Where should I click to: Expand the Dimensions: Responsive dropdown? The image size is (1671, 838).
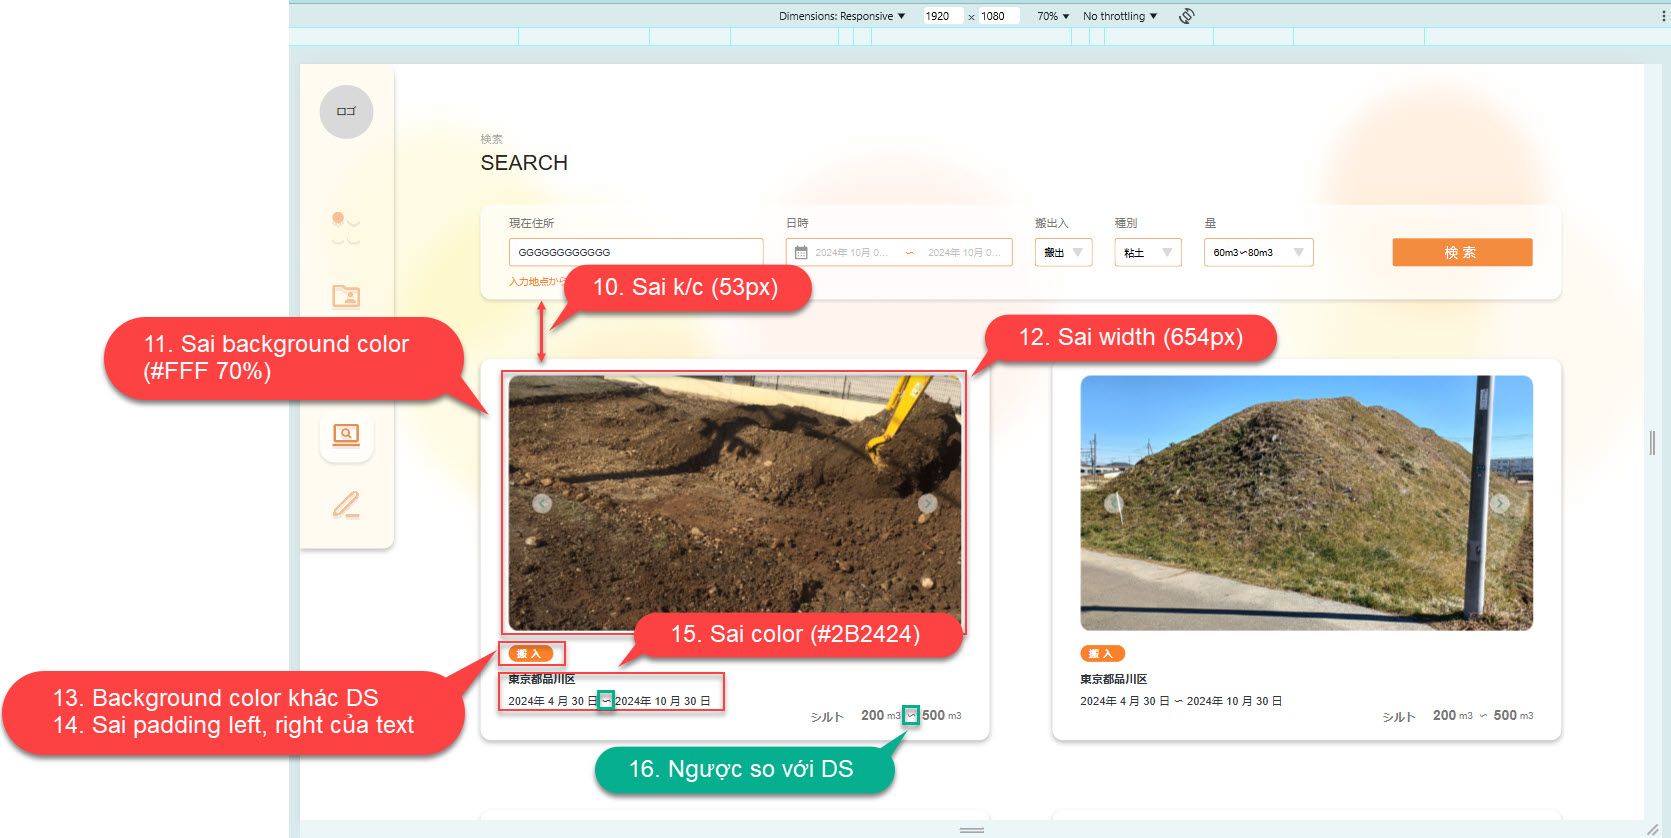pyautogui.click(x=842, y=16)
